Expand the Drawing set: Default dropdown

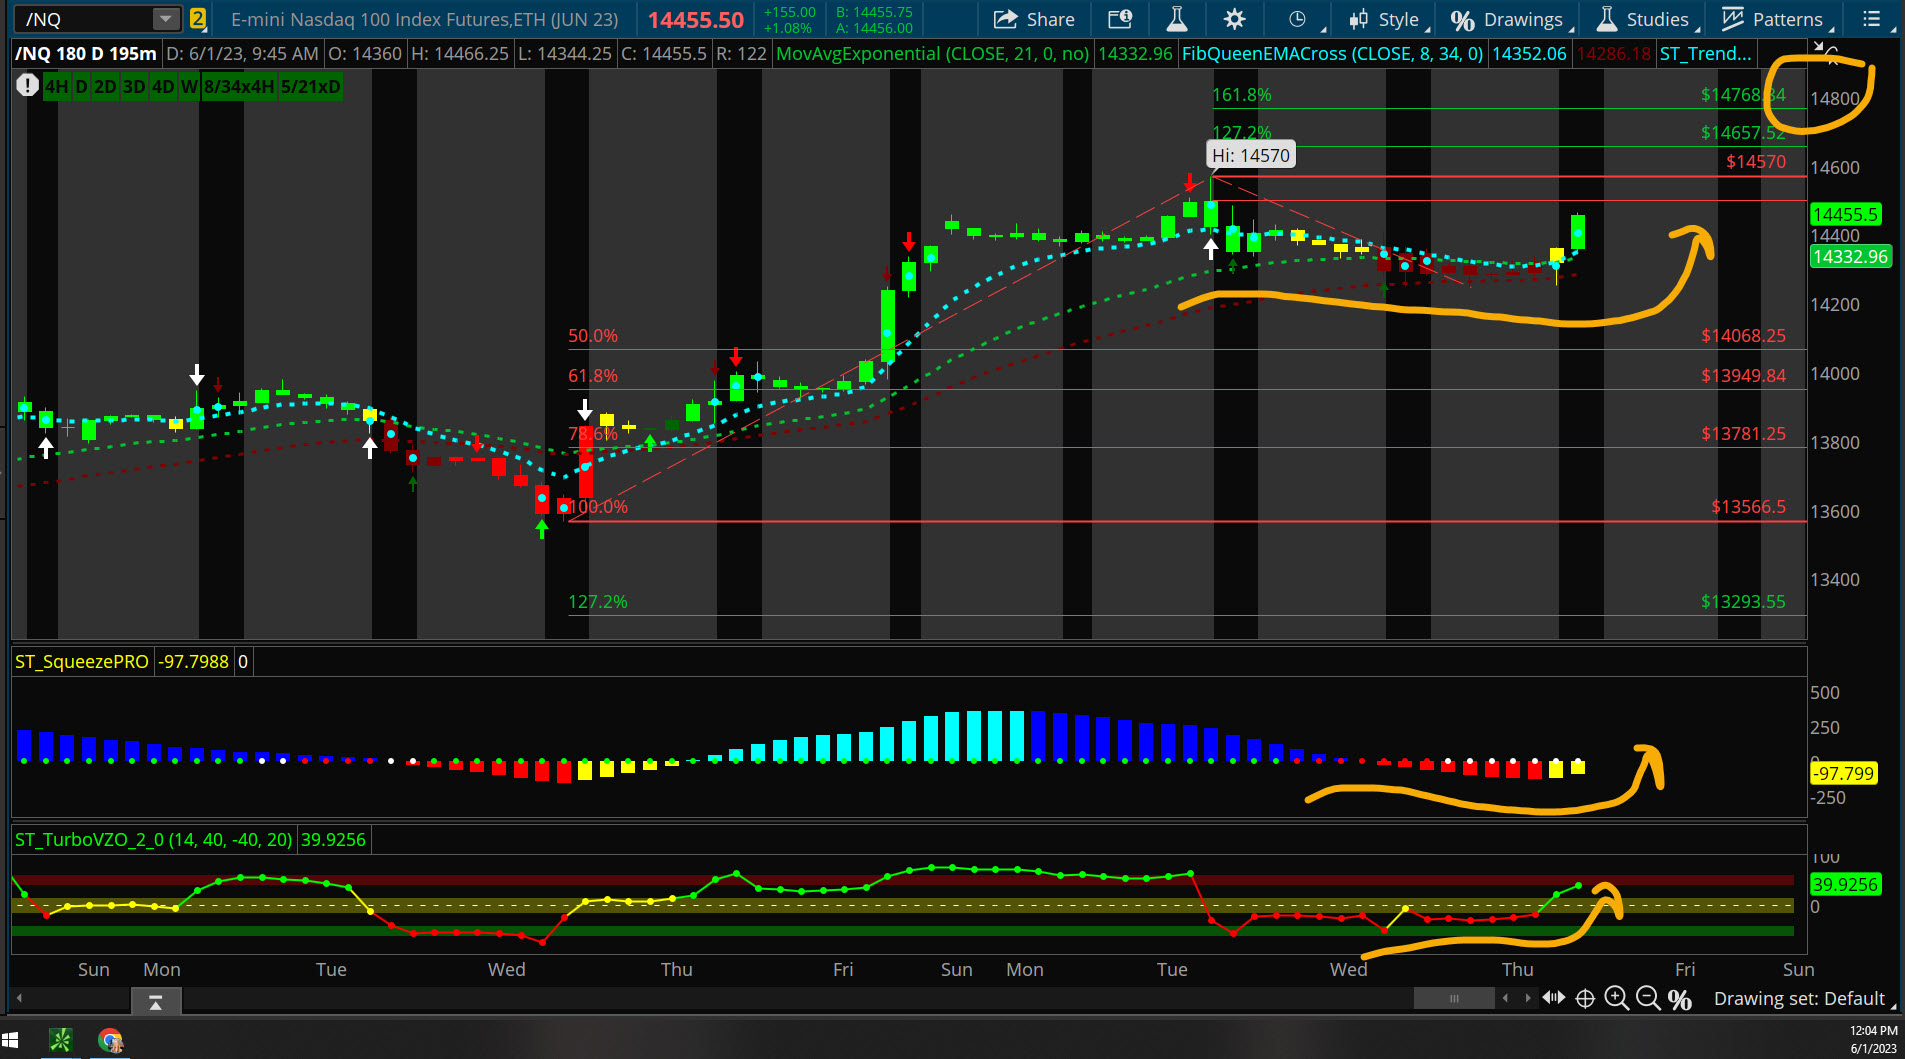click(x=1800, y=998)
